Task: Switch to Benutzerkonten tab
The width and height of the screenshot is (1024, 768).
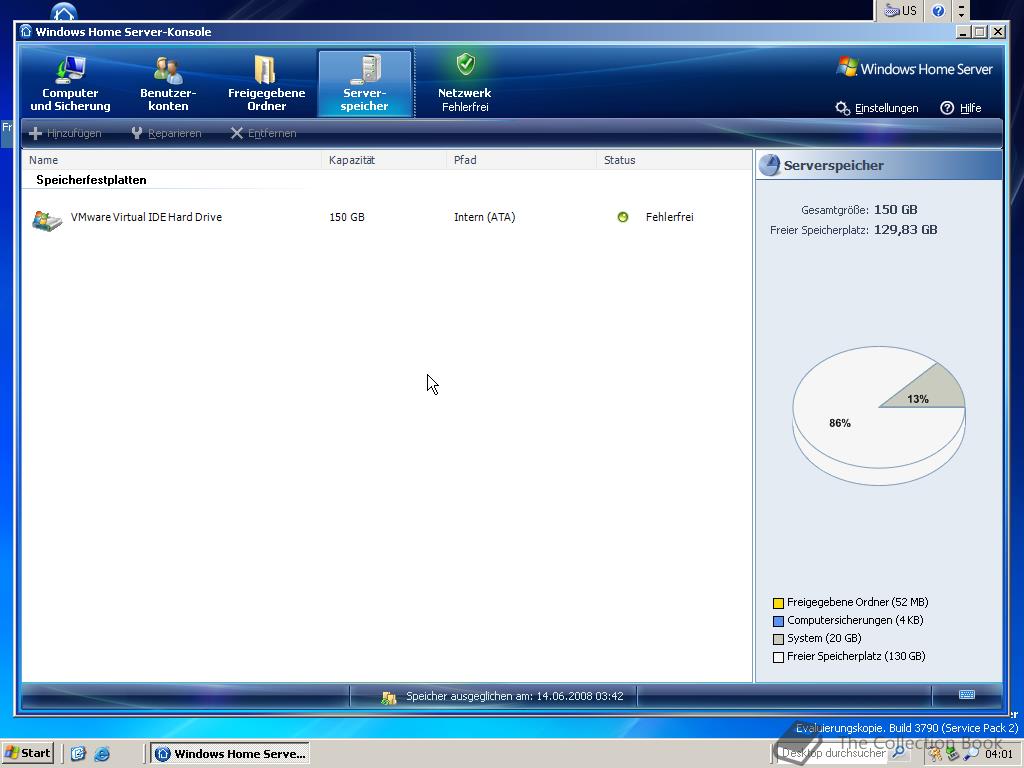Action: pyautogui.click(x=168, y=84)
